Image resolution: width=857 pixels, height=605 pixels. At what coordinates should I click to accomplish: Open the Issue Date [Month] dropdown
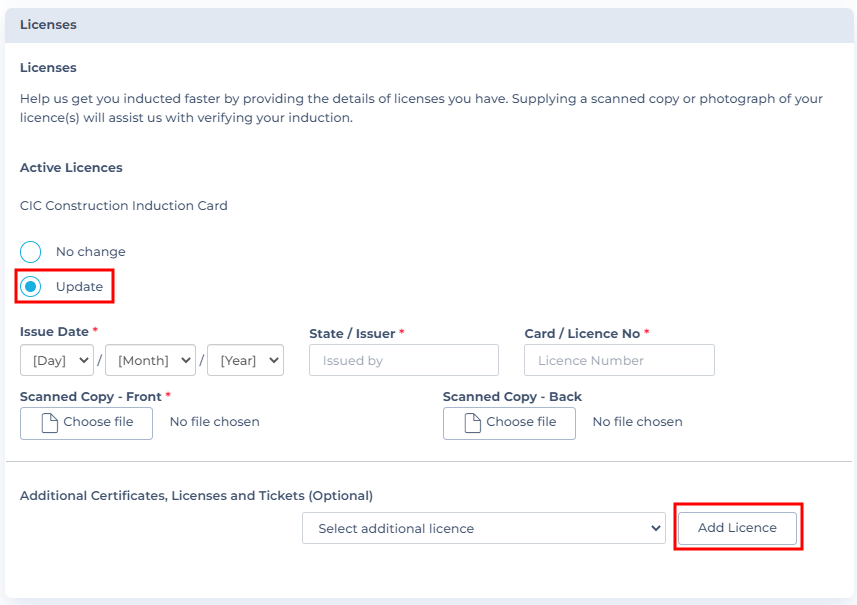pos(150,360)
